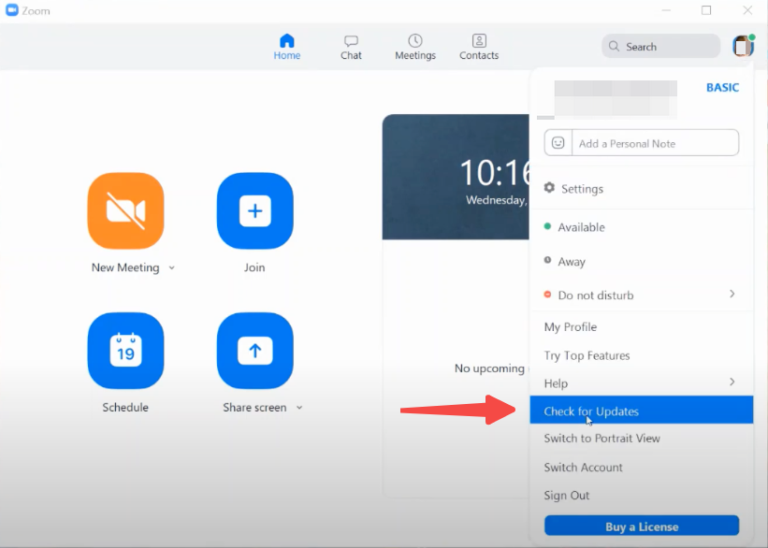Screen dimensions: 768x548
Task: Click the Search field
Action: [x=661, y=47]
